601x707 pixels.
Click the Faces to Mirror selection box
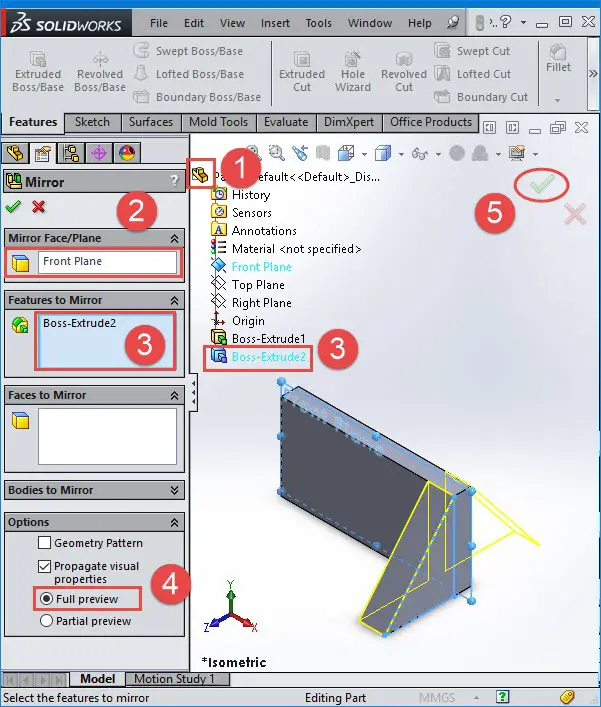107,436
